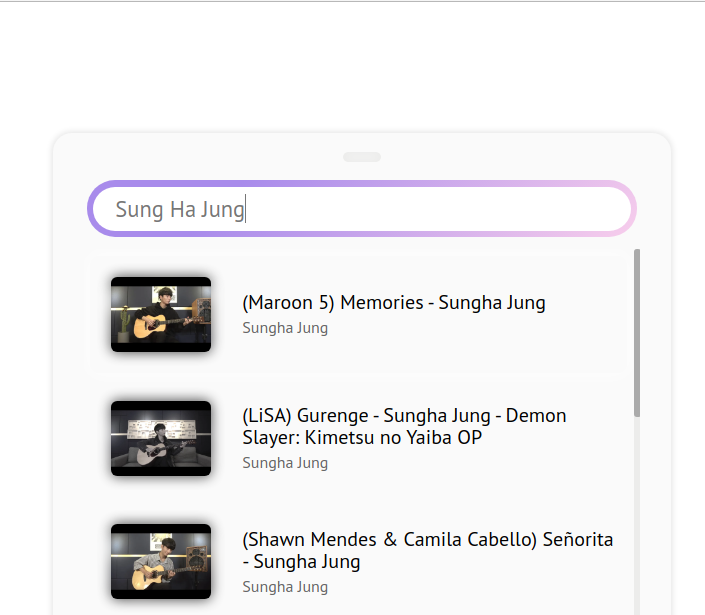Click Sungha Jung channel name under Memories
The width and height of the screenshot is (705, 615).
tap(285, 328)
